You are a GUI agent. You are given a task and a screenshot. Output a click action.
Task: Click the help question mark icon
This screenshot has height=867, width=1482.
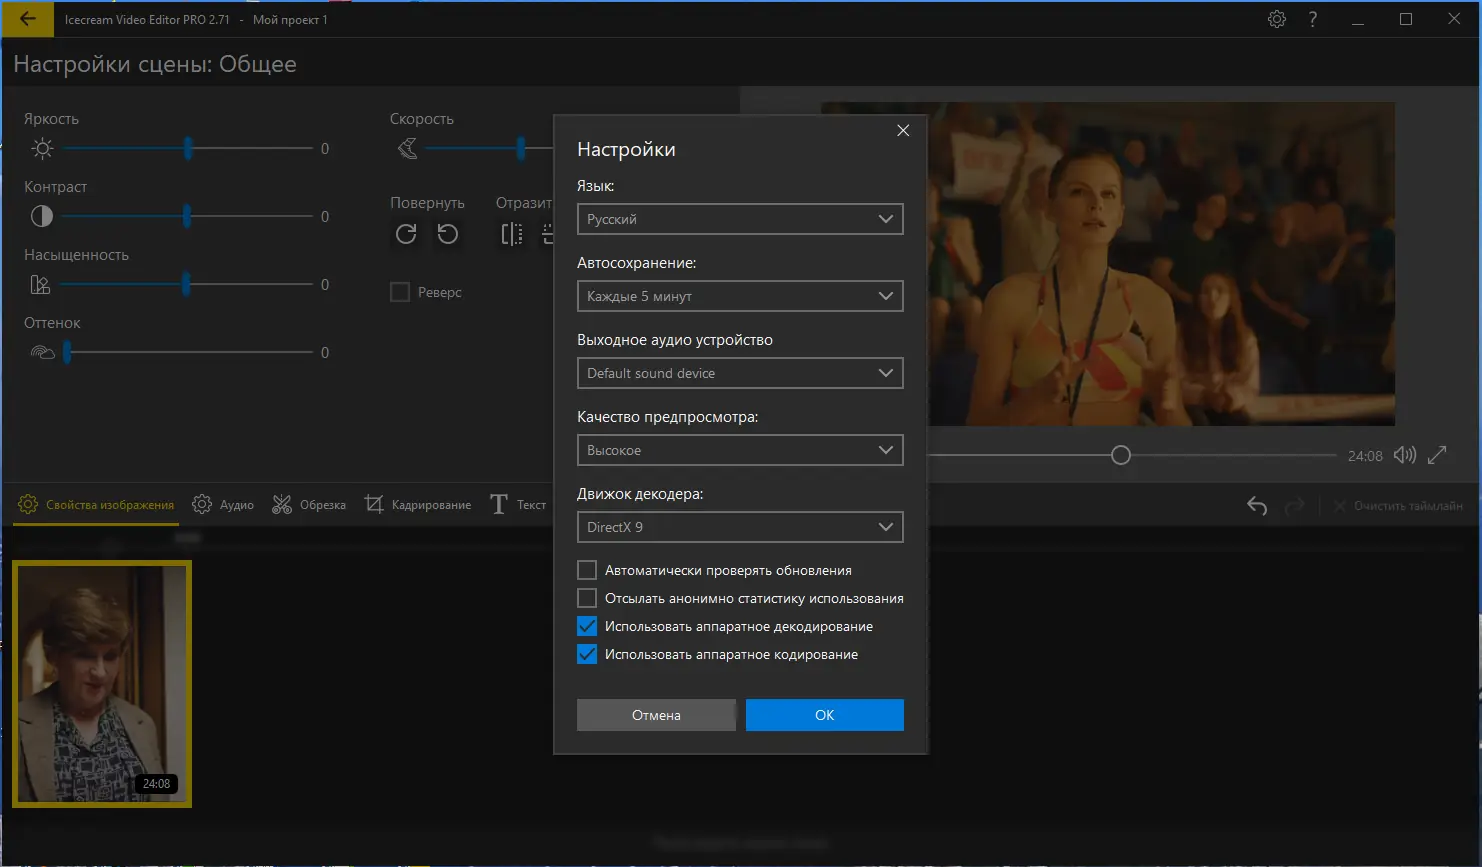(1313, 19)
